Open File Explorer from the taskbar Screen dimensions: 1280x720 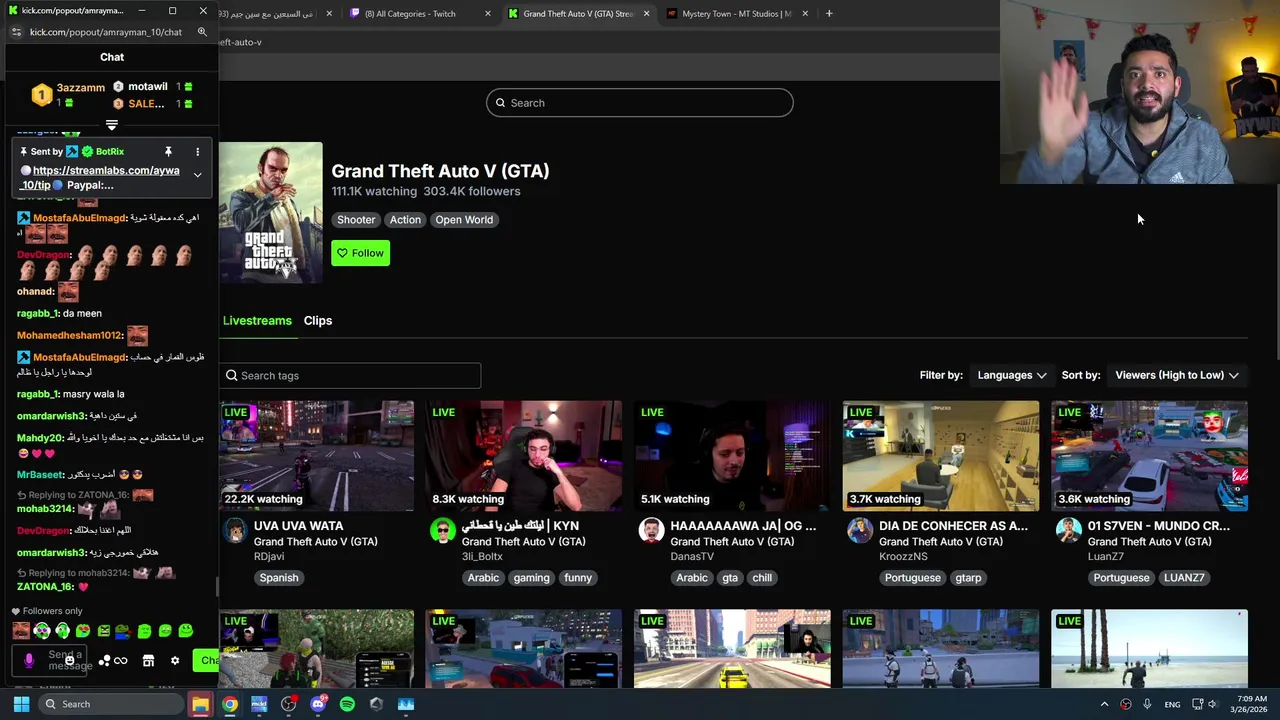point(200,704)
